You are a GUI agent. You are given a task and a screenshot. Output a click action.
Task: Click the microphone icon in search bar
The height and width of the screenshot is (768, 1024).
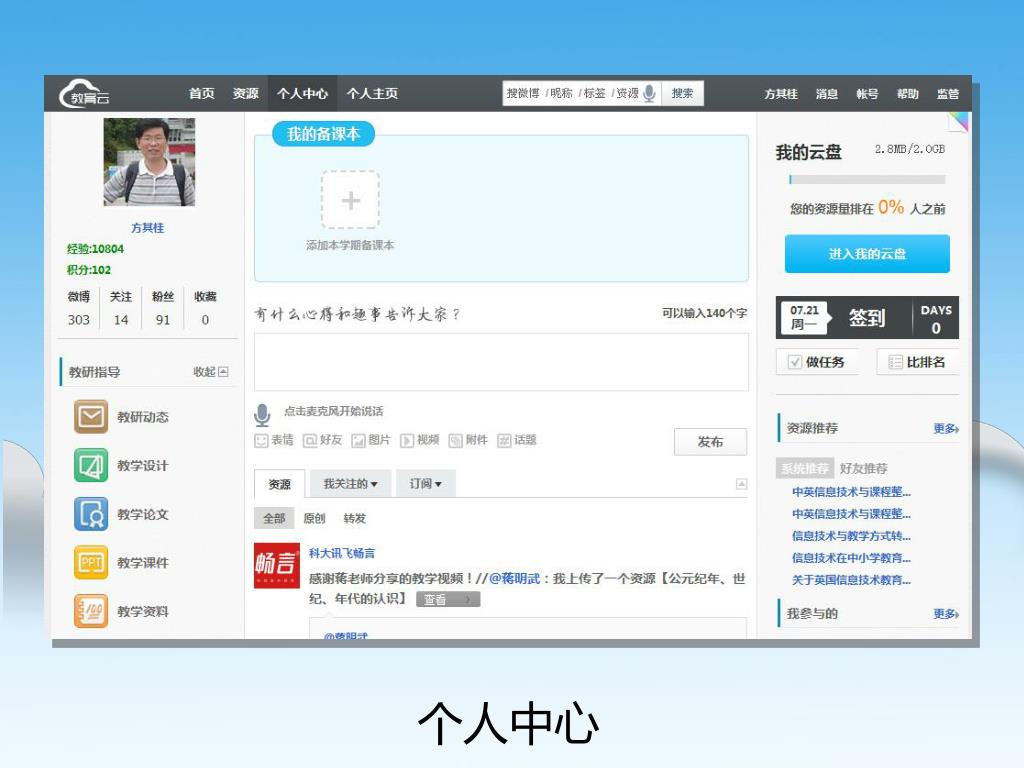(649, 93)
